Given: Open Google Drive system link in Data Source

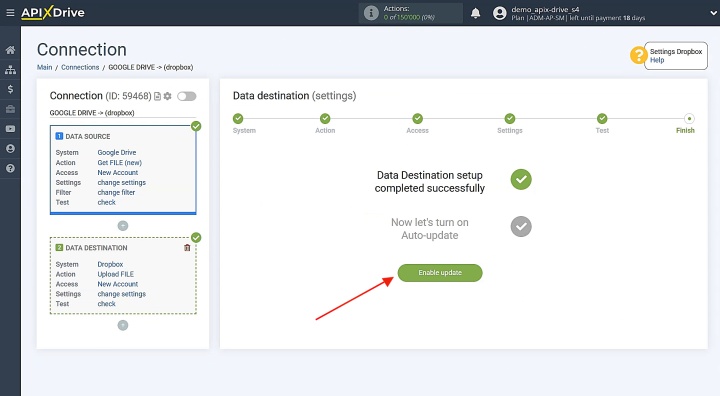Looking at the screenshot, I should coord(117,152).
